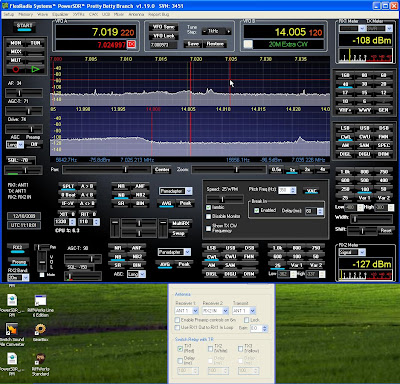The height and width of the screenshot is (384, 400).
Task: Click the green play triangle icon
Action: pyautogui.click(x=35, y=69)
